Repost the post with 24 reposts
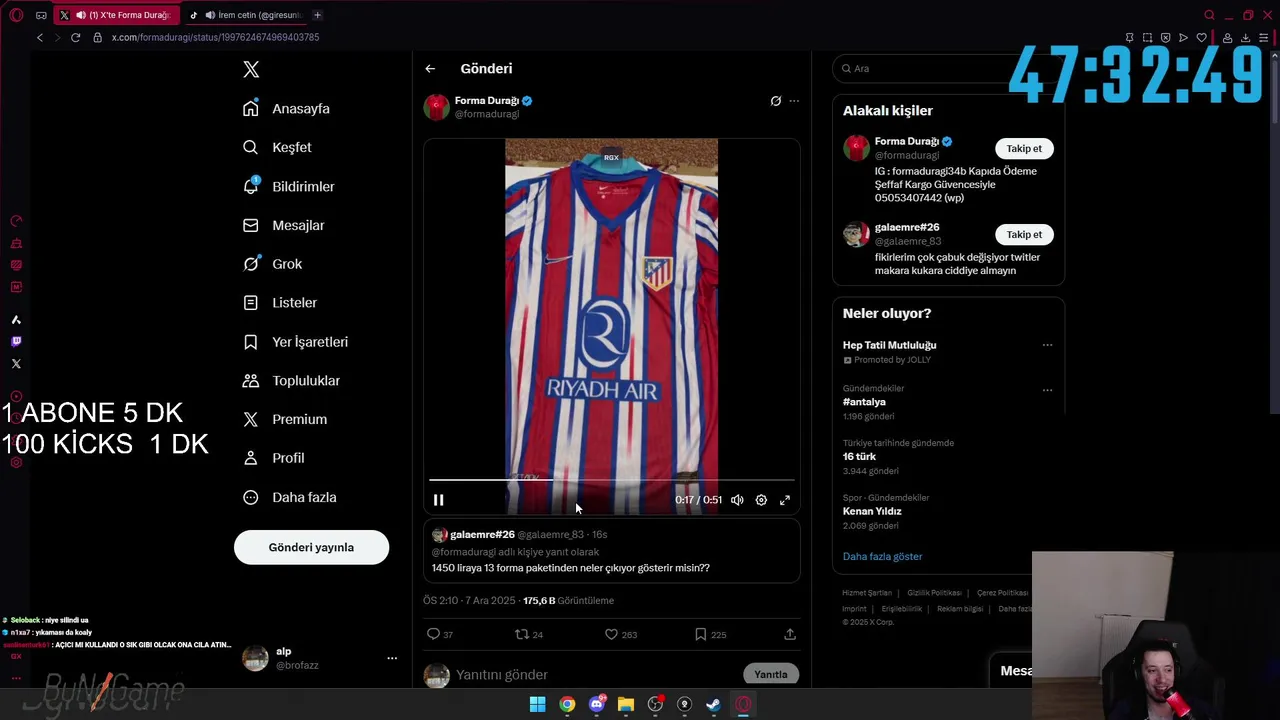 (528, 634)
